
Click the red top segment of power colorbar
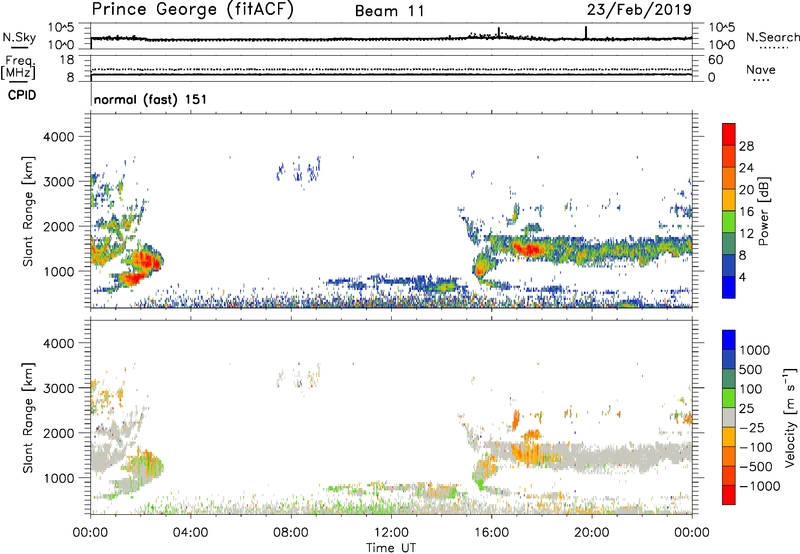[x=729, y=134]
